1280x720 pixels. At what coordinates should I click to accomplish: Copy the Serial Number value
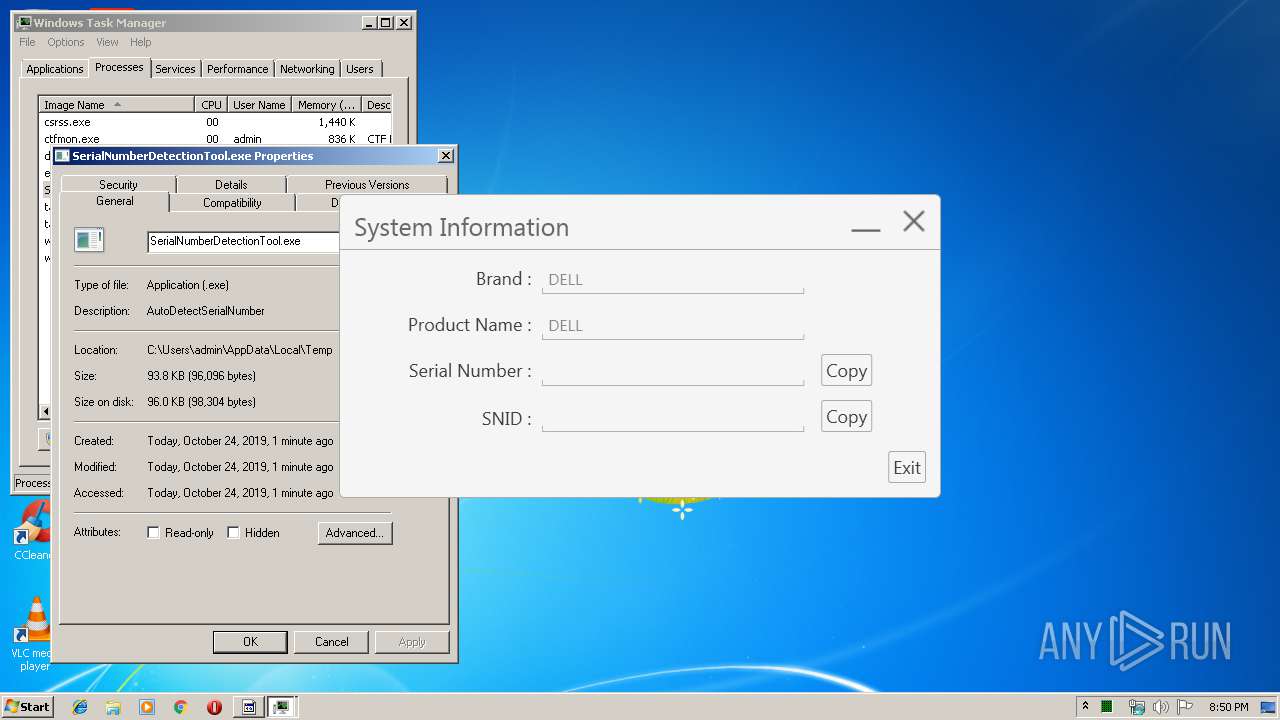(x=846, y=370)
